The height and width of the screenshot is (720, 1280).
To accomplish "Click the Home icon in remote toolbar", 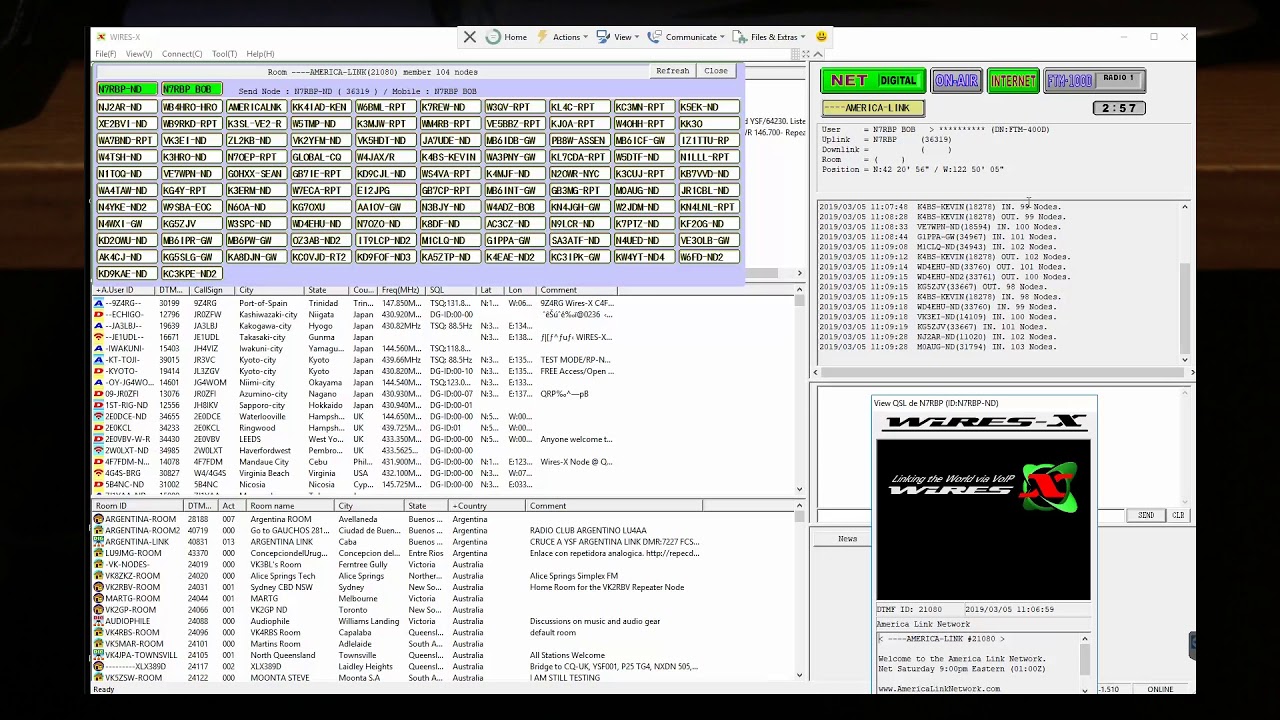I will 506,37.
